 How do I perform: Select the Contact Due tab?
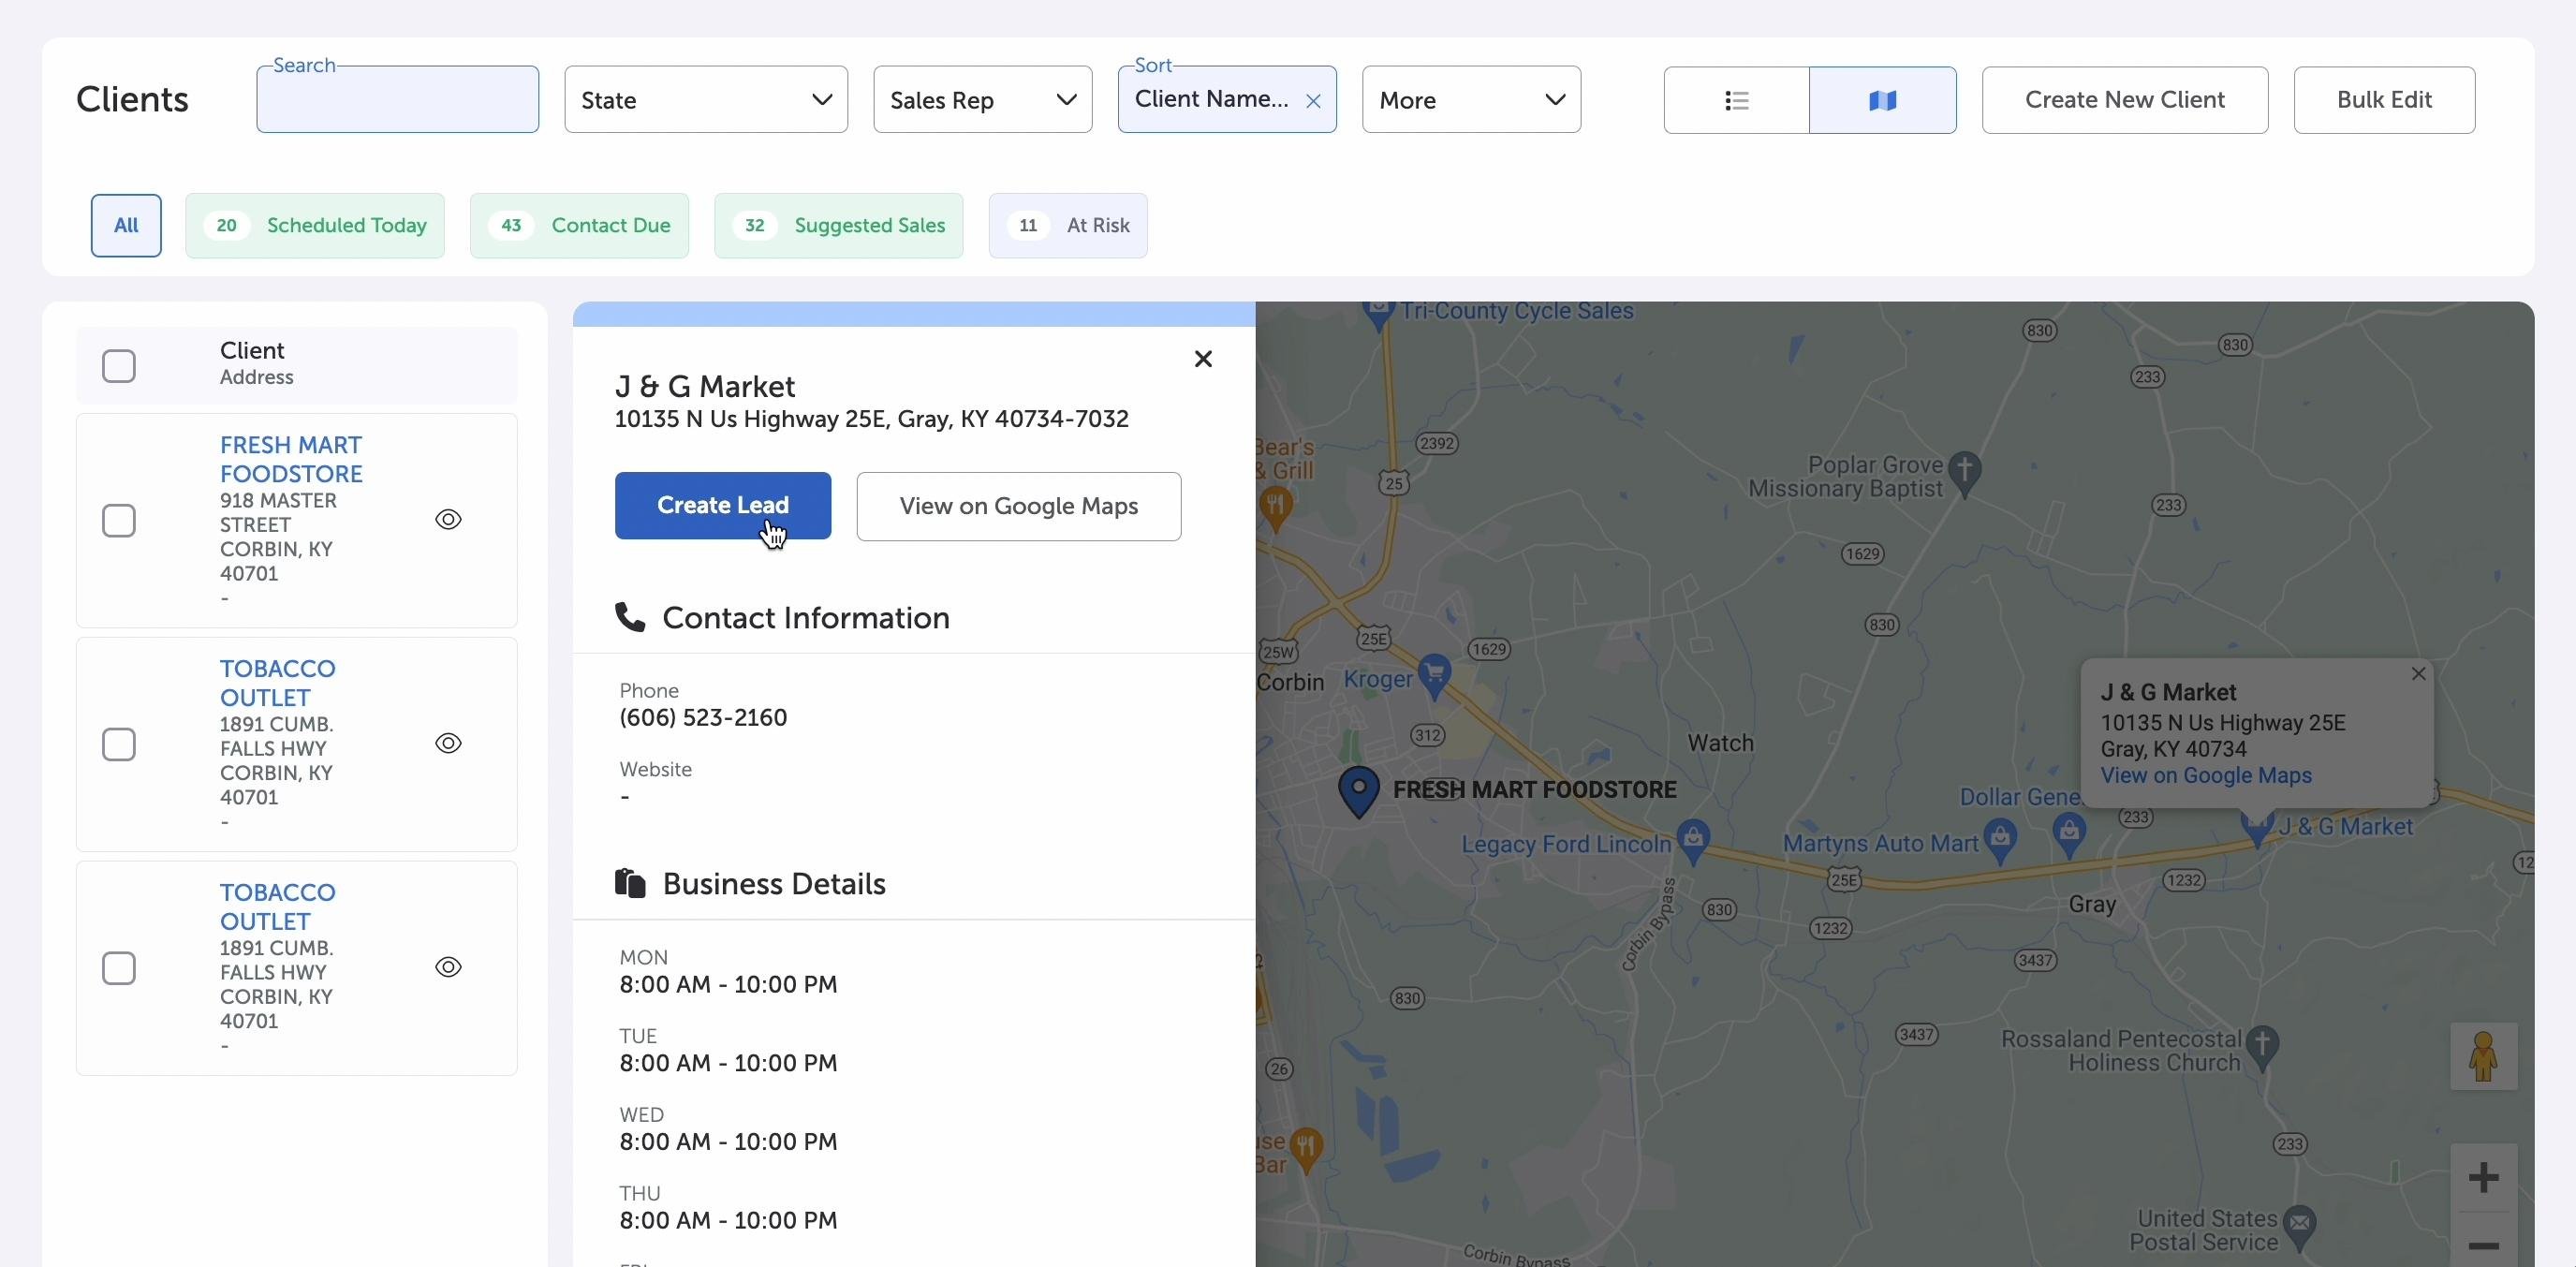click(x=579, y=226)
